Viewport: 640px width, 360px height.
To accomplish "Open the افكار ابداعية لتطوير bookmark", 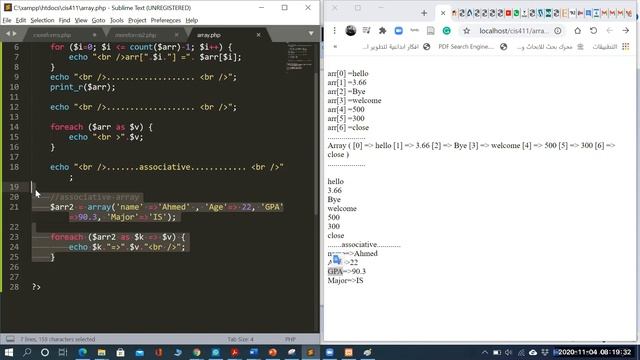I will tap(396, 47).
